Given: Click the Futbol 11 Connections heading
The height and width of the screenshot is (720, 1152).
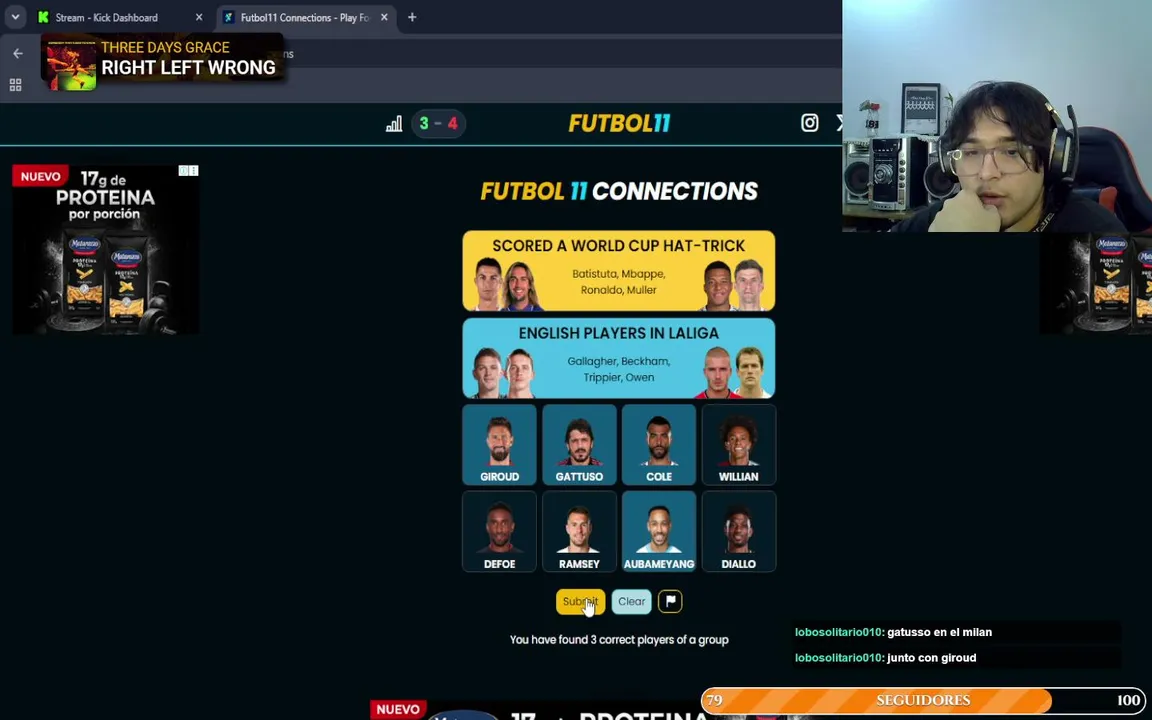Looking at the screenshot, I should pos(619,191).
